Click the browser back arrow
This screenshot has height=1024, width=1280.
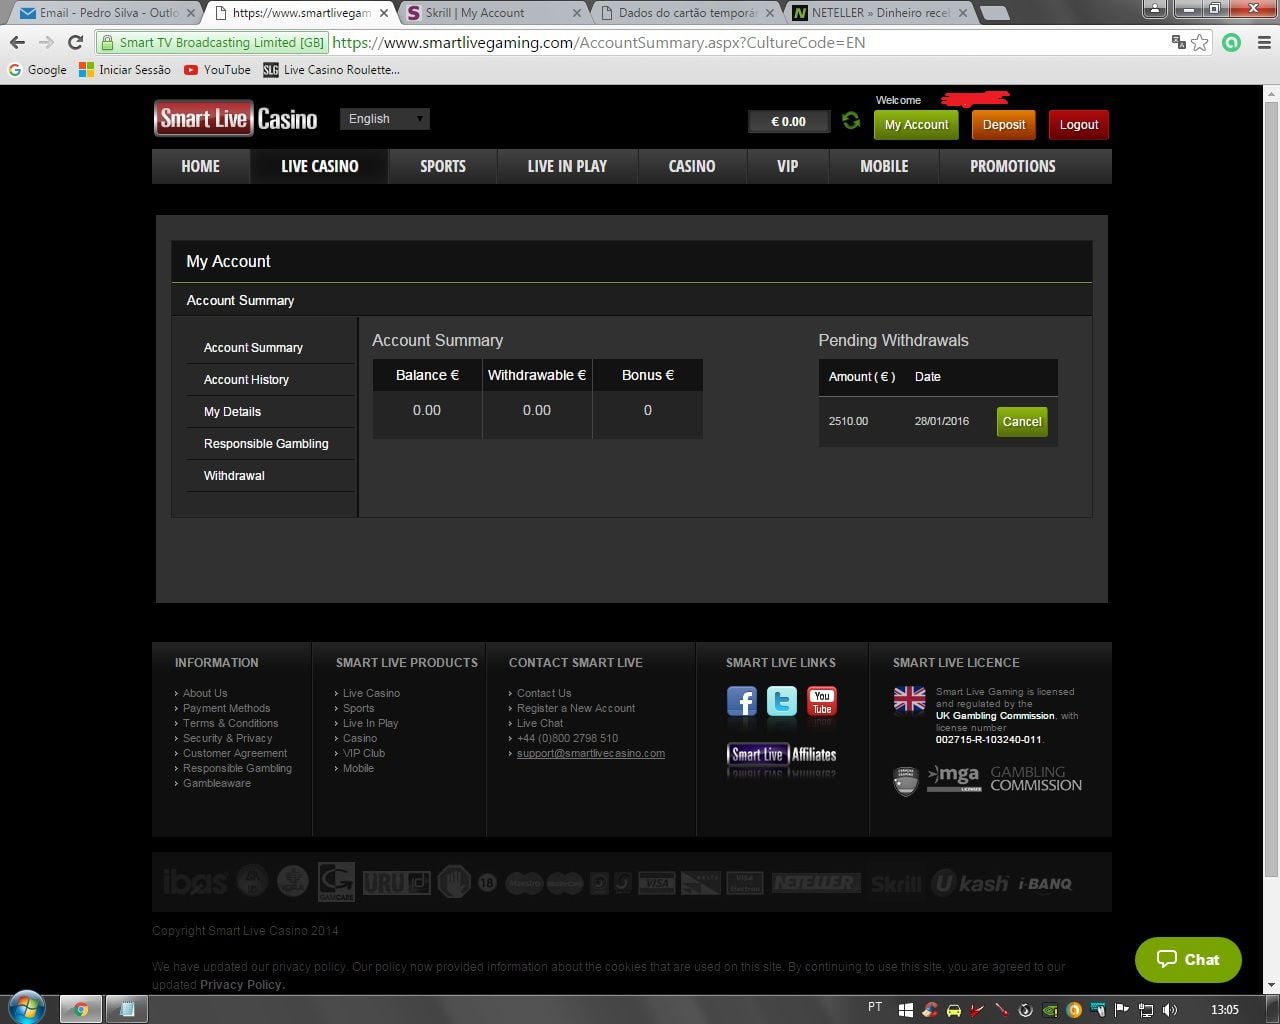[x=17, y=43]
